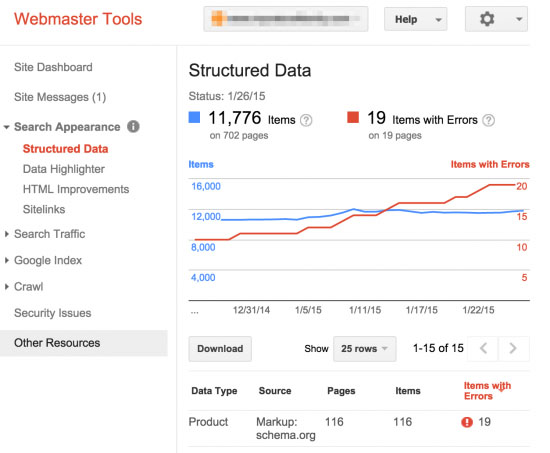The height and width of the screenshot is (453, 550).
Task: Open Site Dashboard
Action: [x=53, y=67]
